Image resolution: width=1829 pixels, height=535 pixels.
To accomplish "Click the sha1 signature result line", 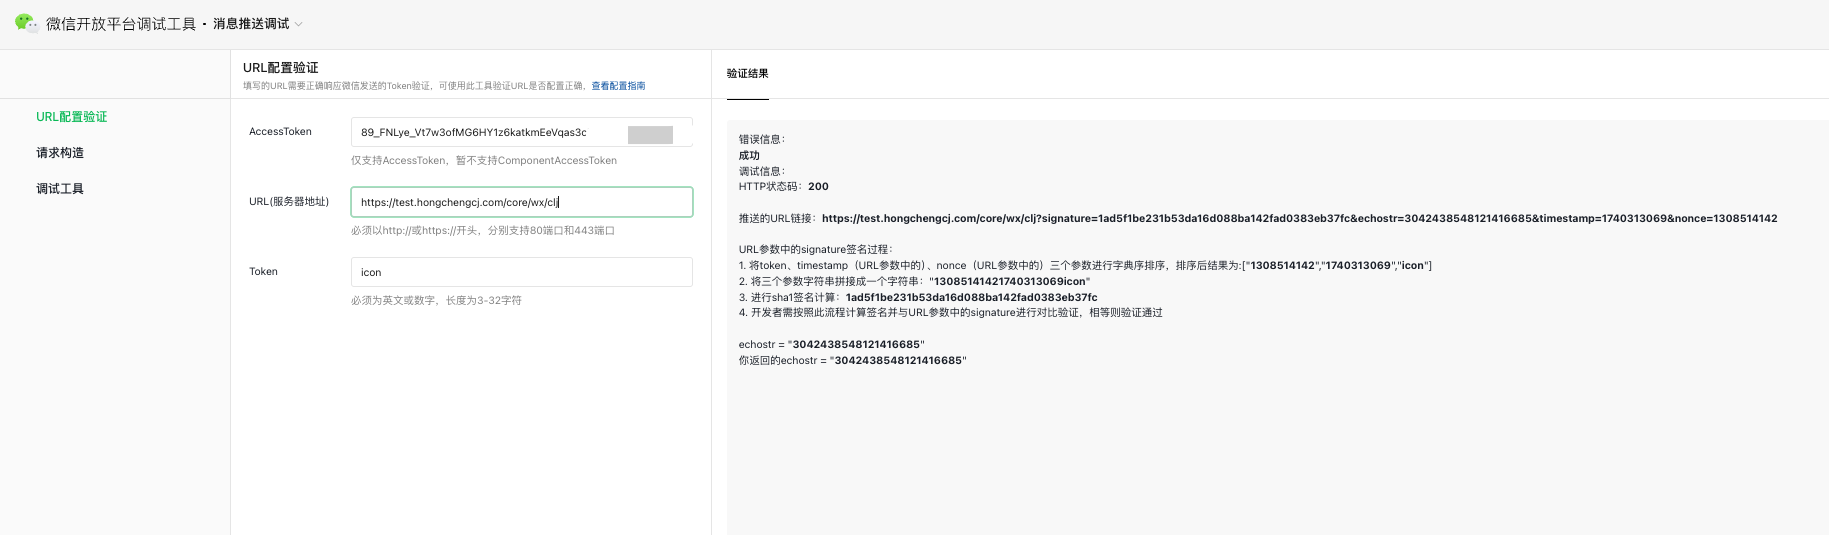I will [x=918, y=297].
